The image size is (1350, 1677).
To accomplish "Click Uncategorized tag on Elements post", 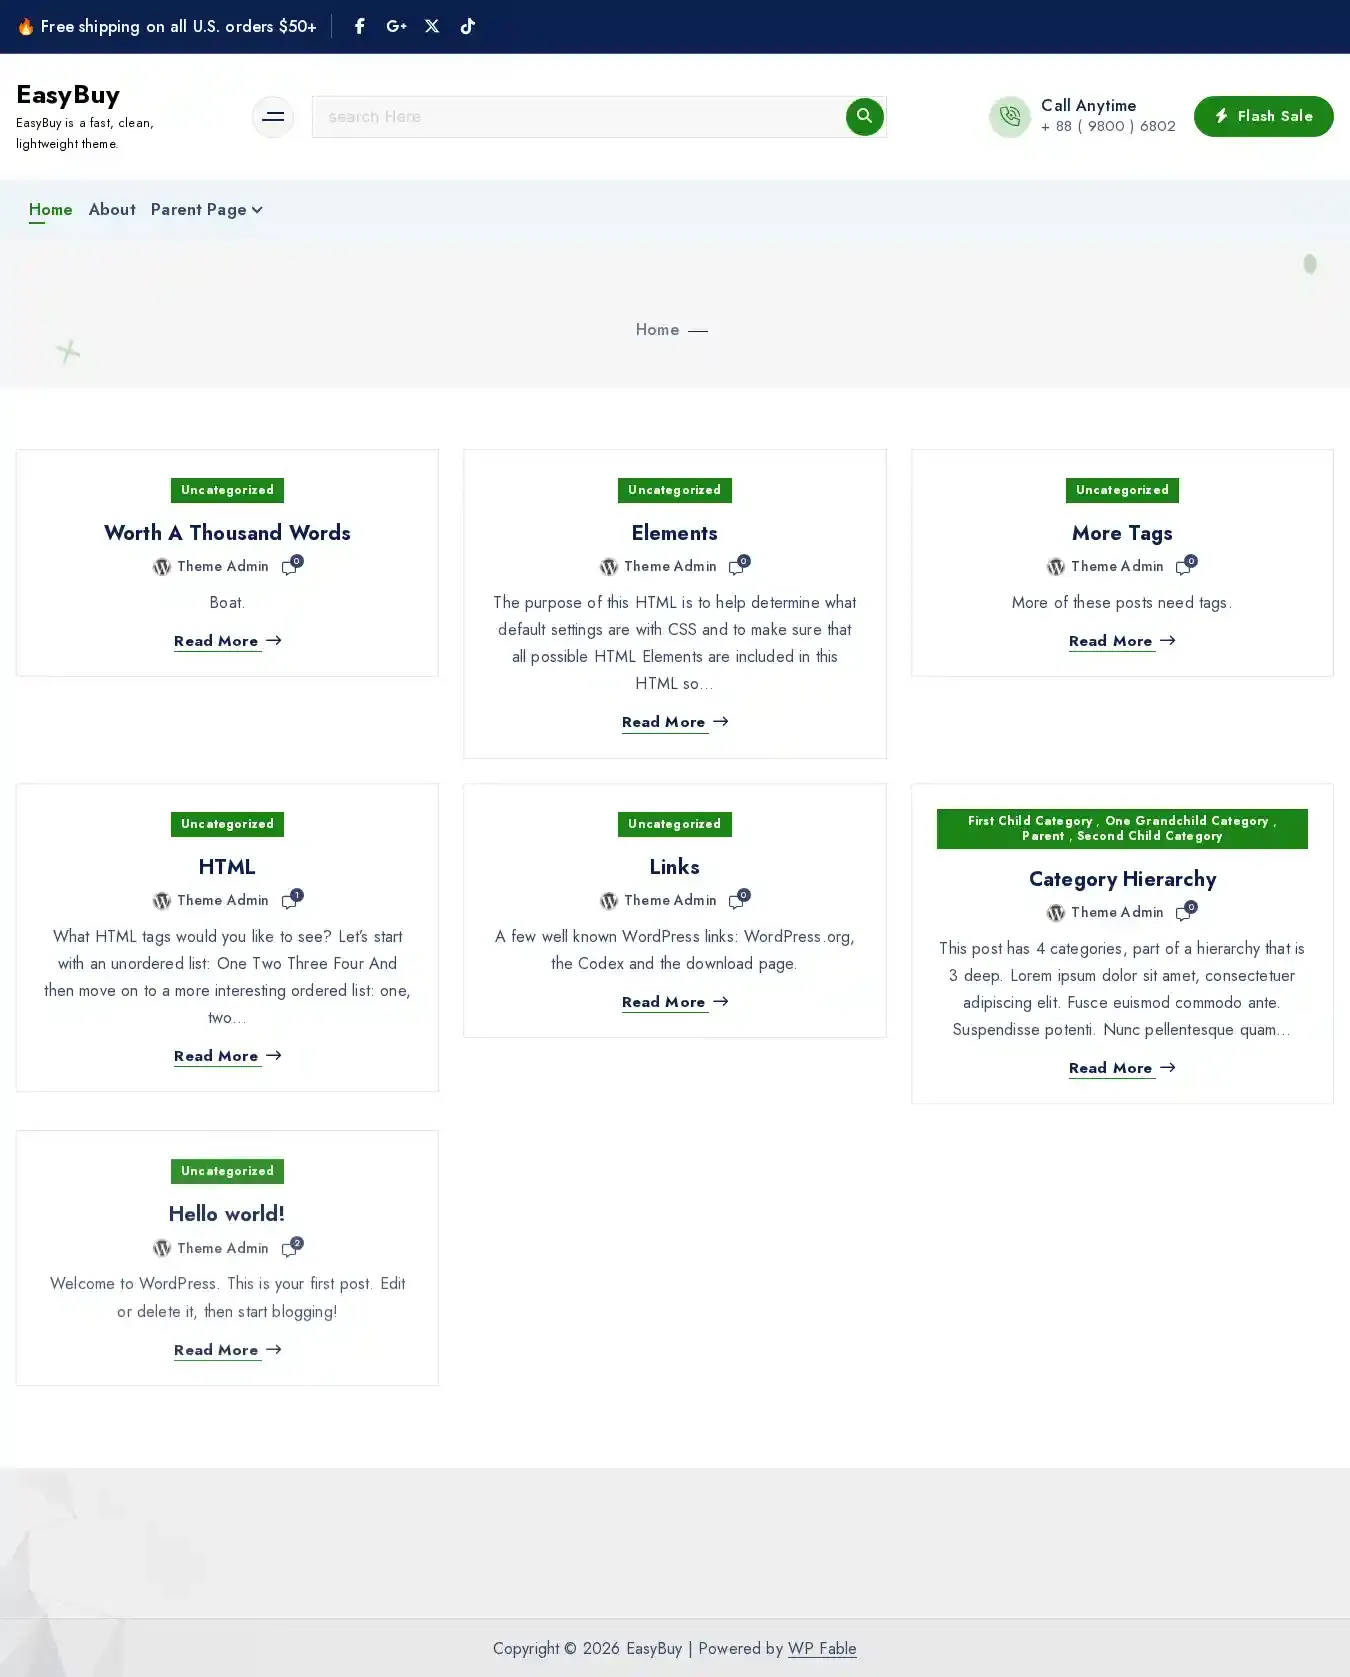I will coord(674,490).
